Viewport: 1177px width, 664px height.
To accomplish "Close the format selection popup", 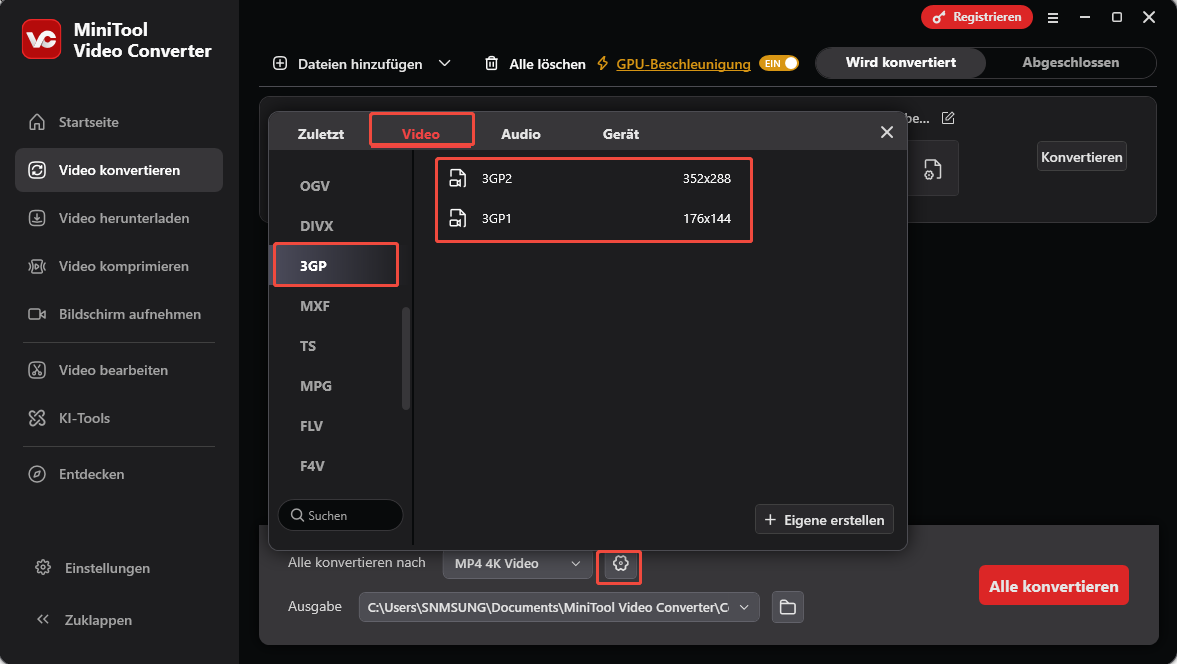I will click(887, 132).
